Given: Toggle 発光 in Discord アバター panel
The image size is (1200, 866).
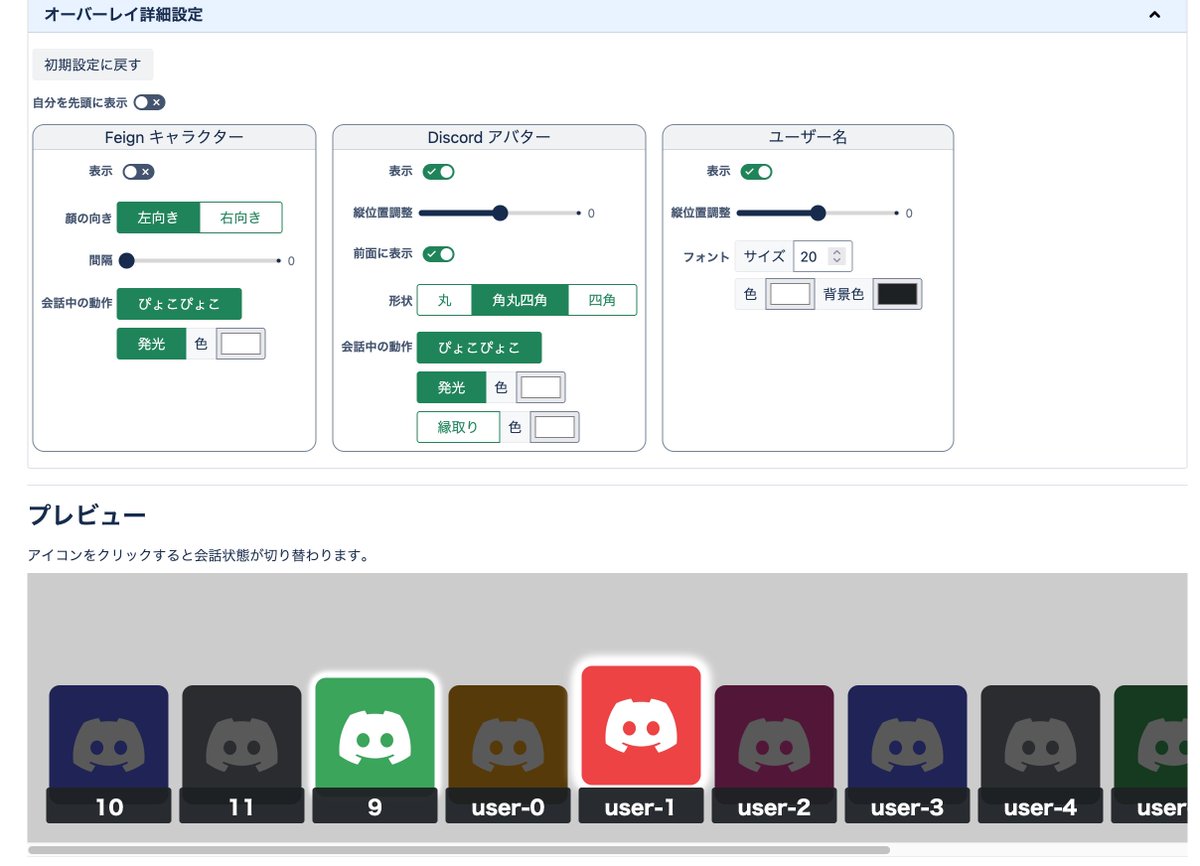Looking at the screenshot, I should [451, 387].
